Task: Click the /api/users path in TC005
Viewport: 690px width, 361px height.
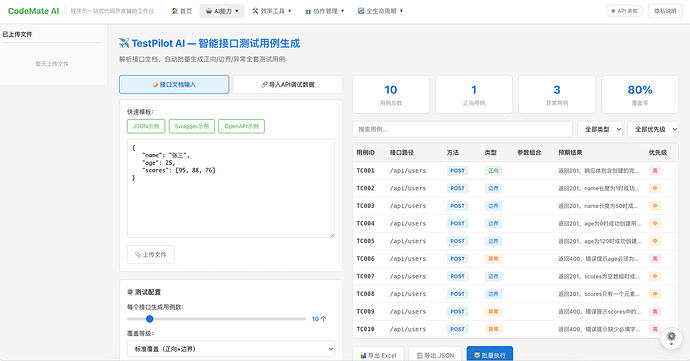Action: click(407, 241)
